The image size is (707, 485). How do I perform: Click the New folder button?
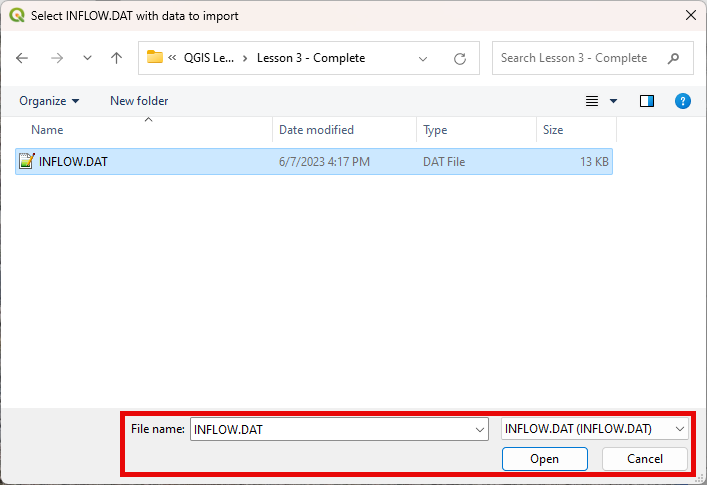point(139,101)
